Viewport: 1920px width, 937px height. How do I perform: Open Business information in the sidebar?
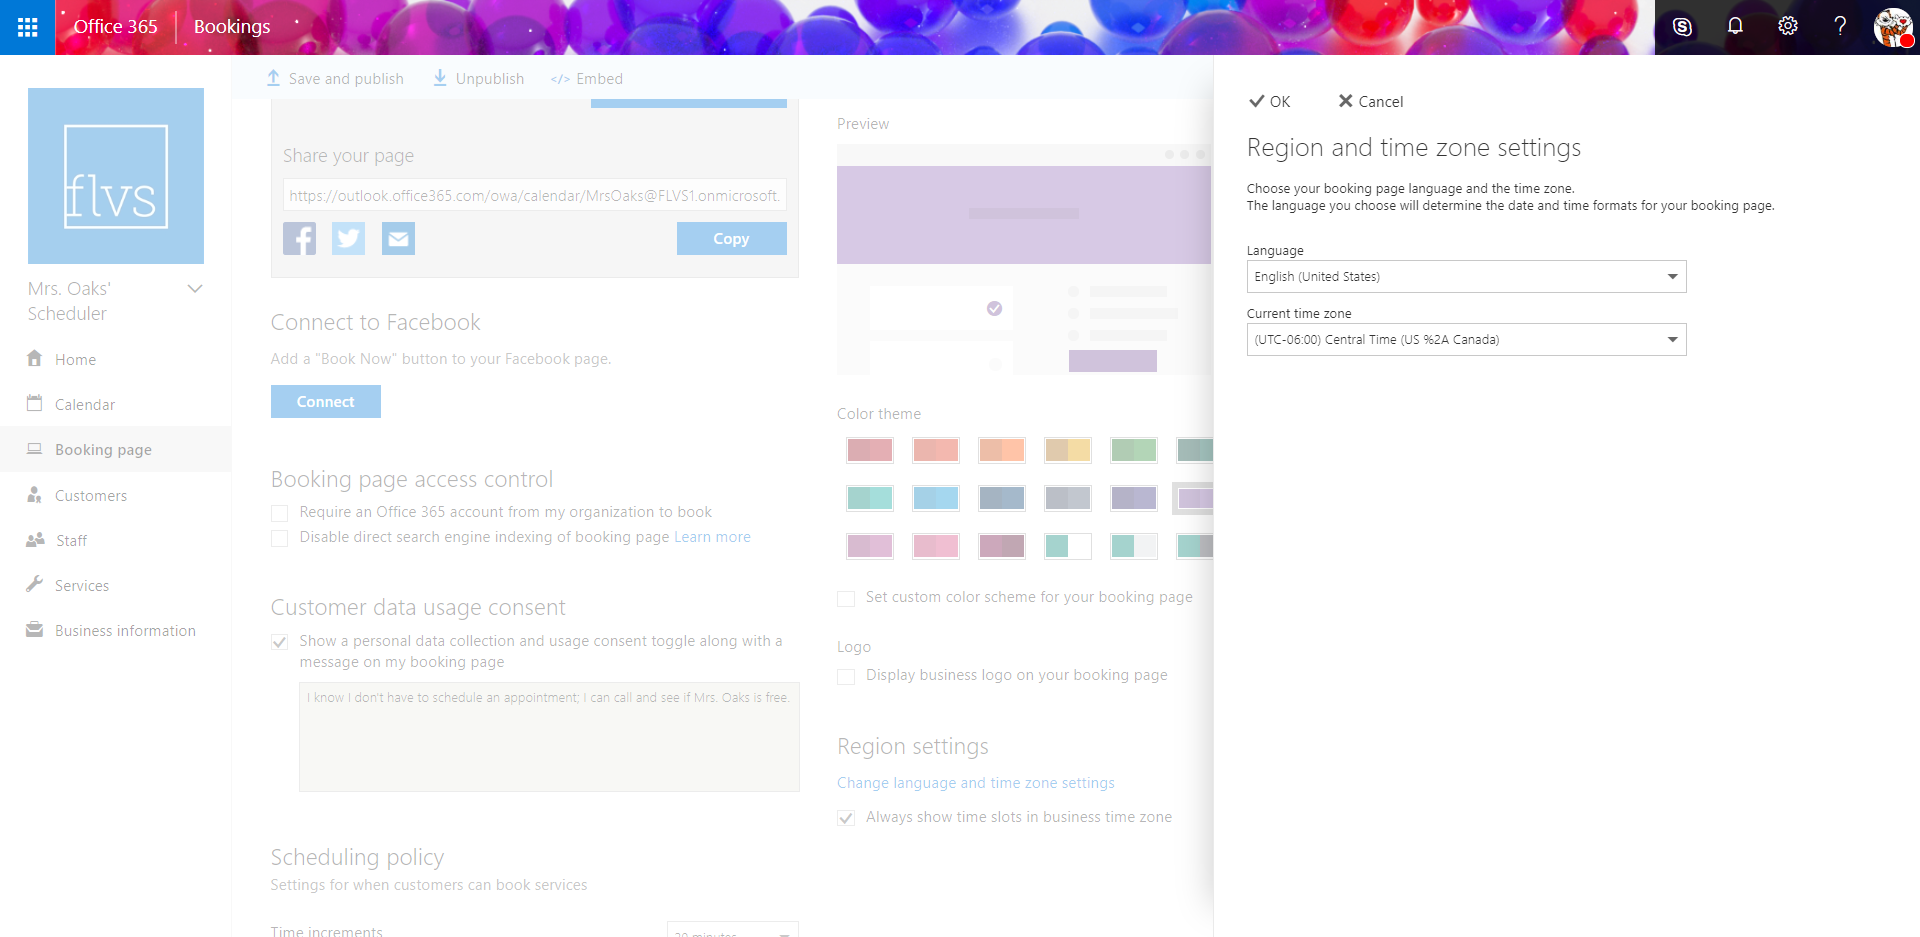[125, 630]
